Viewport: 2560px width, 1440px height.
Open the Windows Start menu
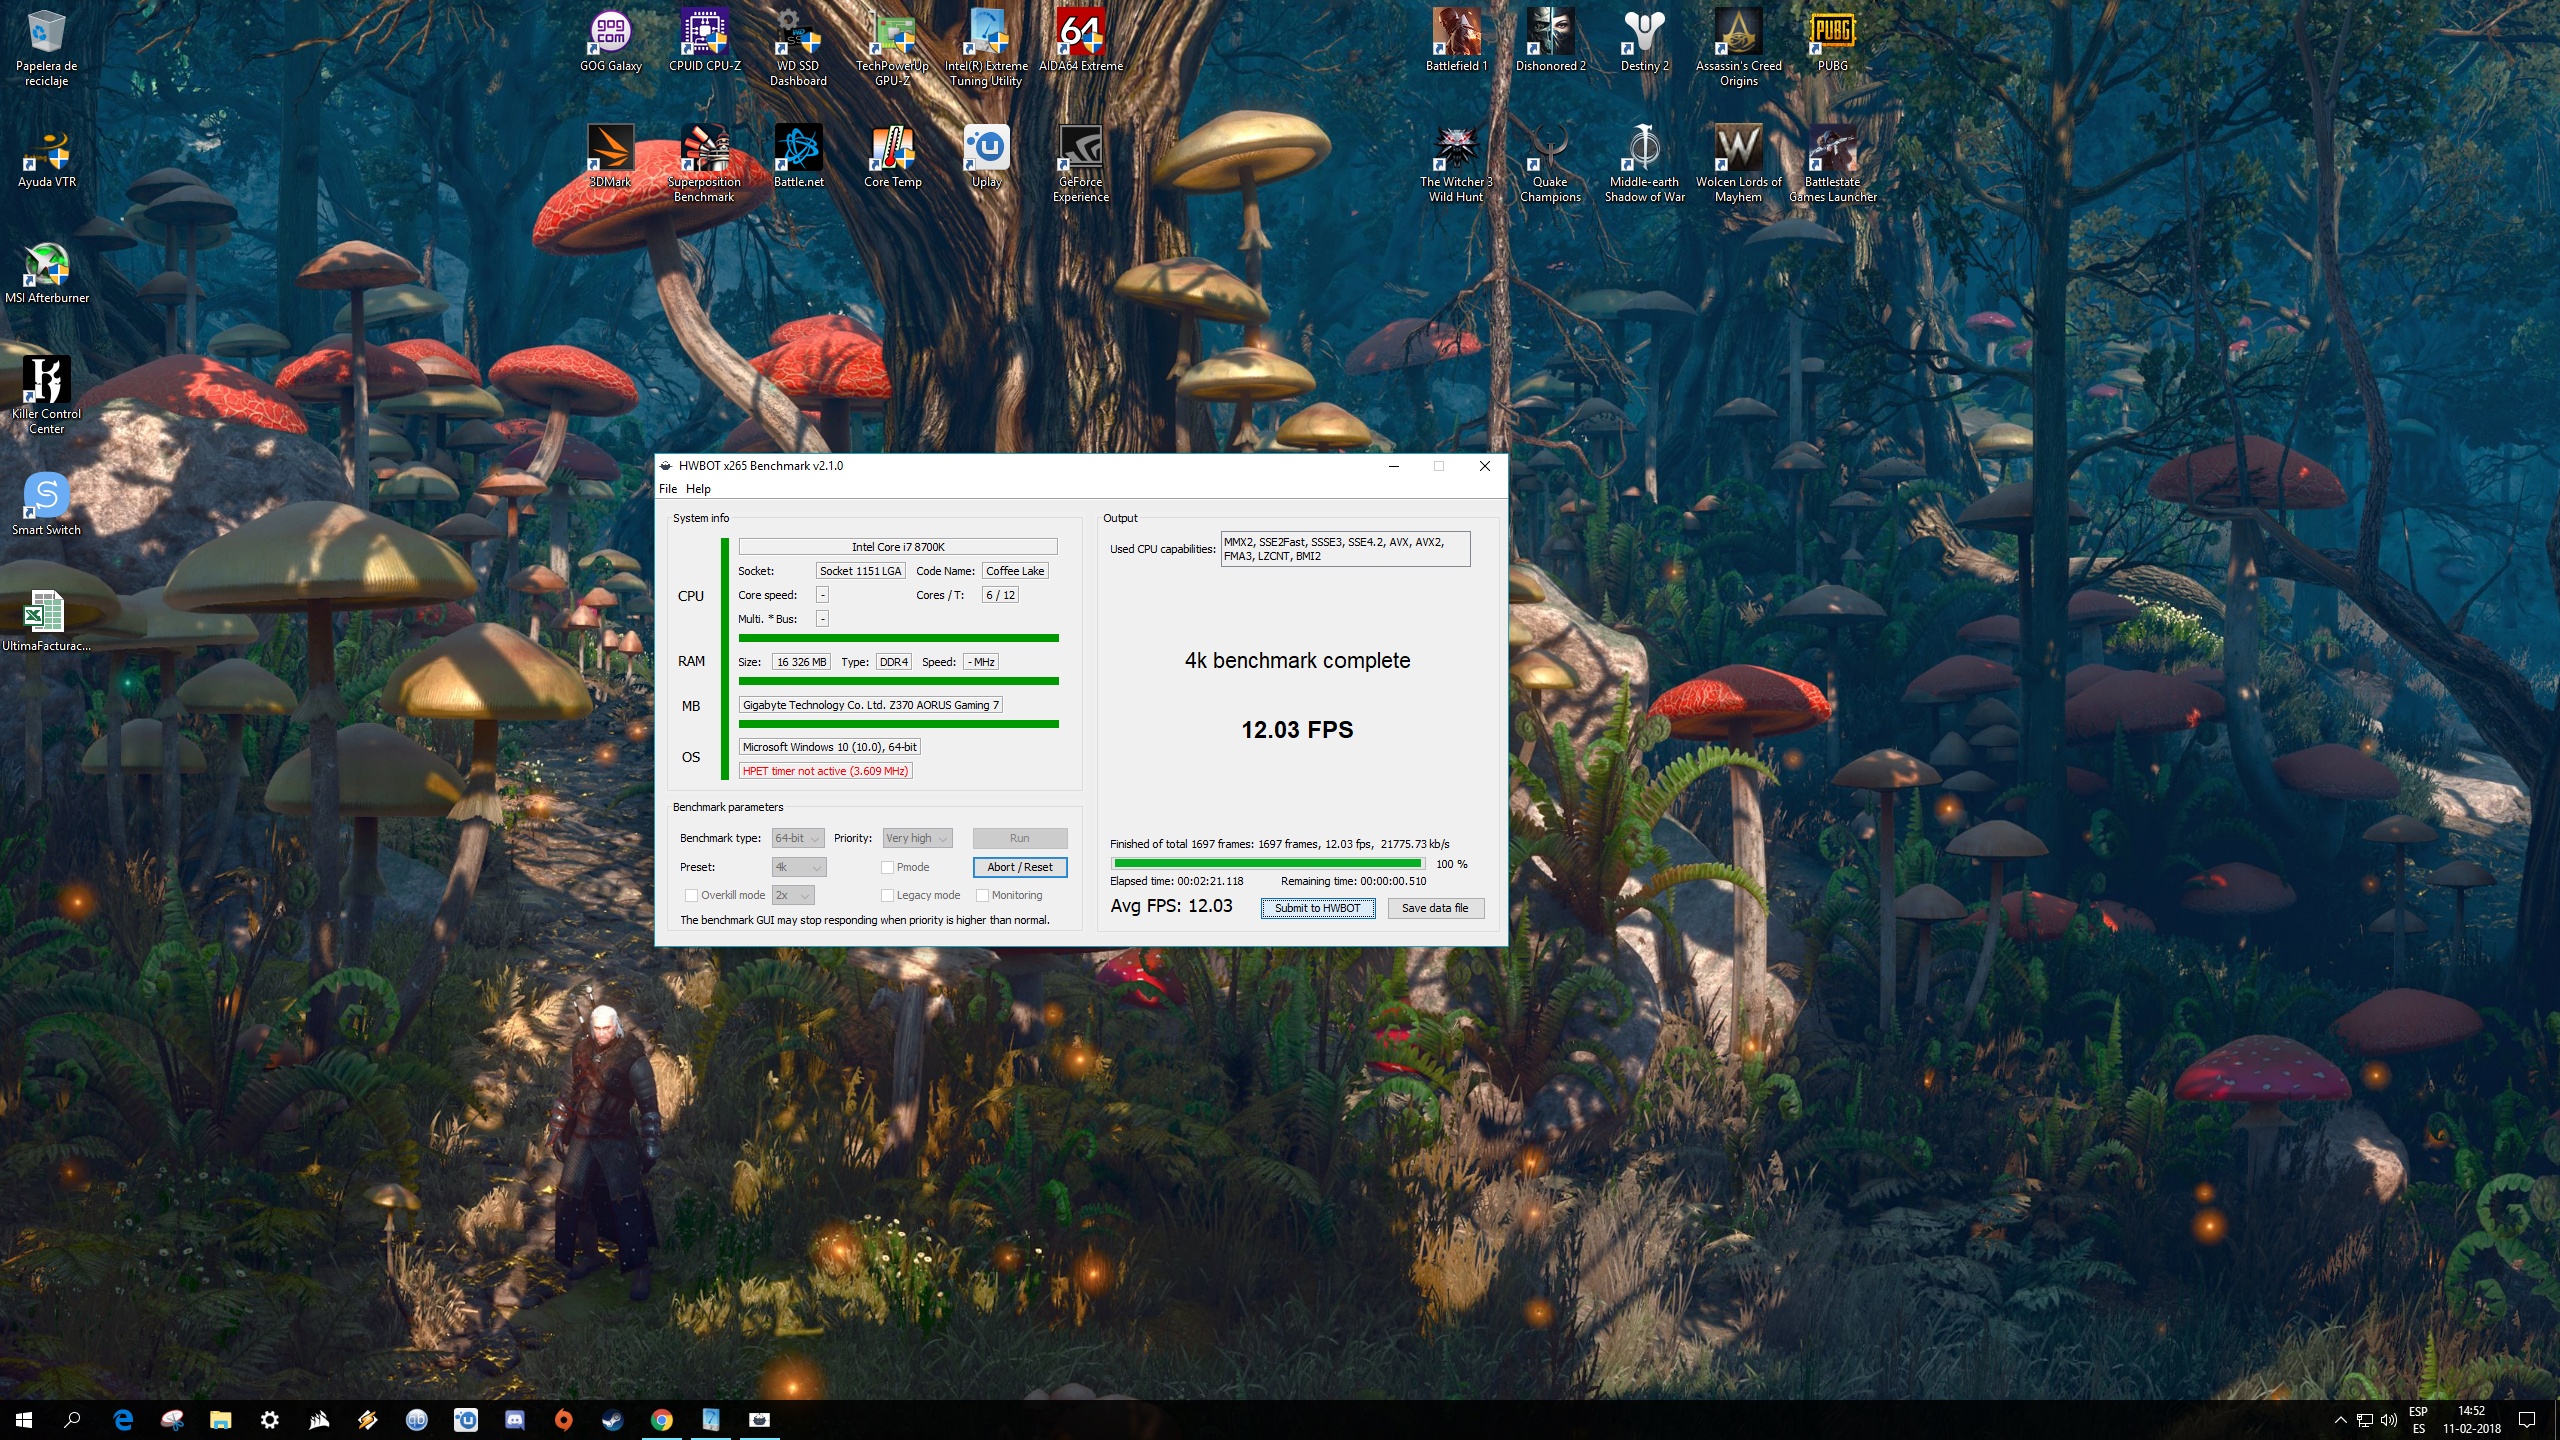(24, 1420)
